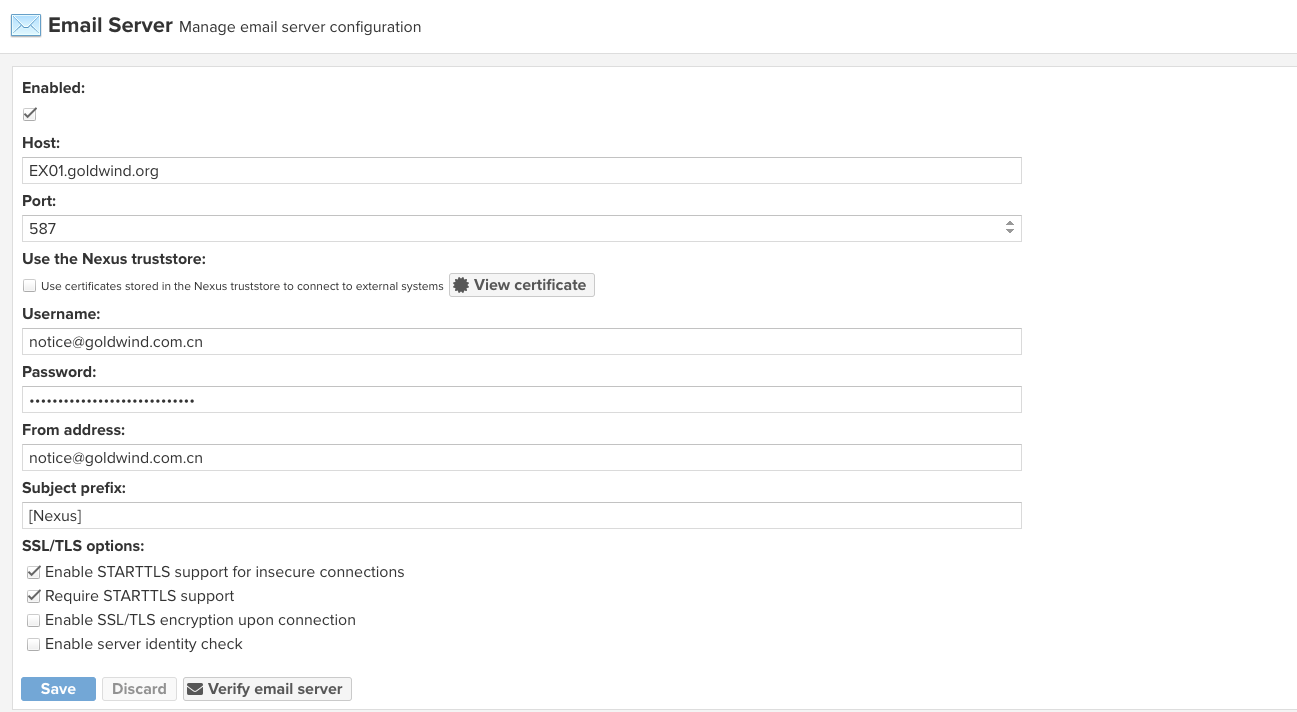Viewport: 1297px width, 712px height.
Task: Click the Username input field
Action: click(x=520, y=342)
